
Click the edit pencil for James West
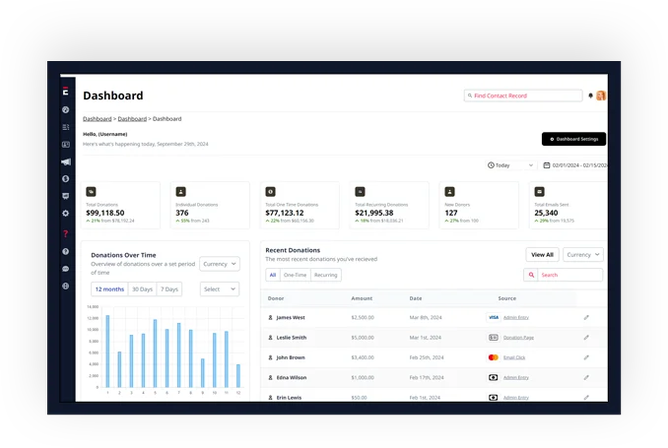587,317
